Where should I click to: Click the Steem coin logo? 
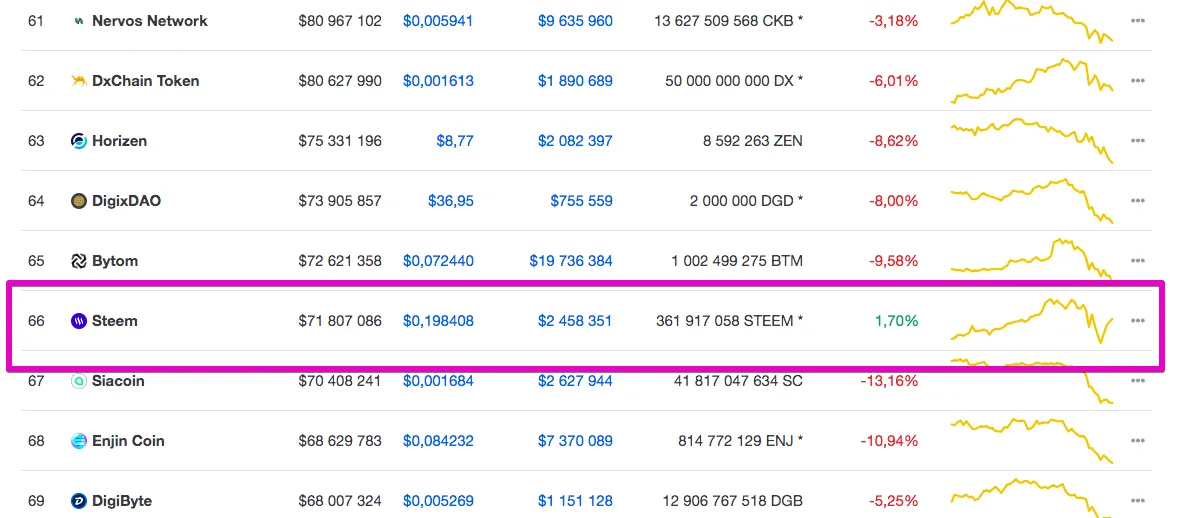point(79,321)
